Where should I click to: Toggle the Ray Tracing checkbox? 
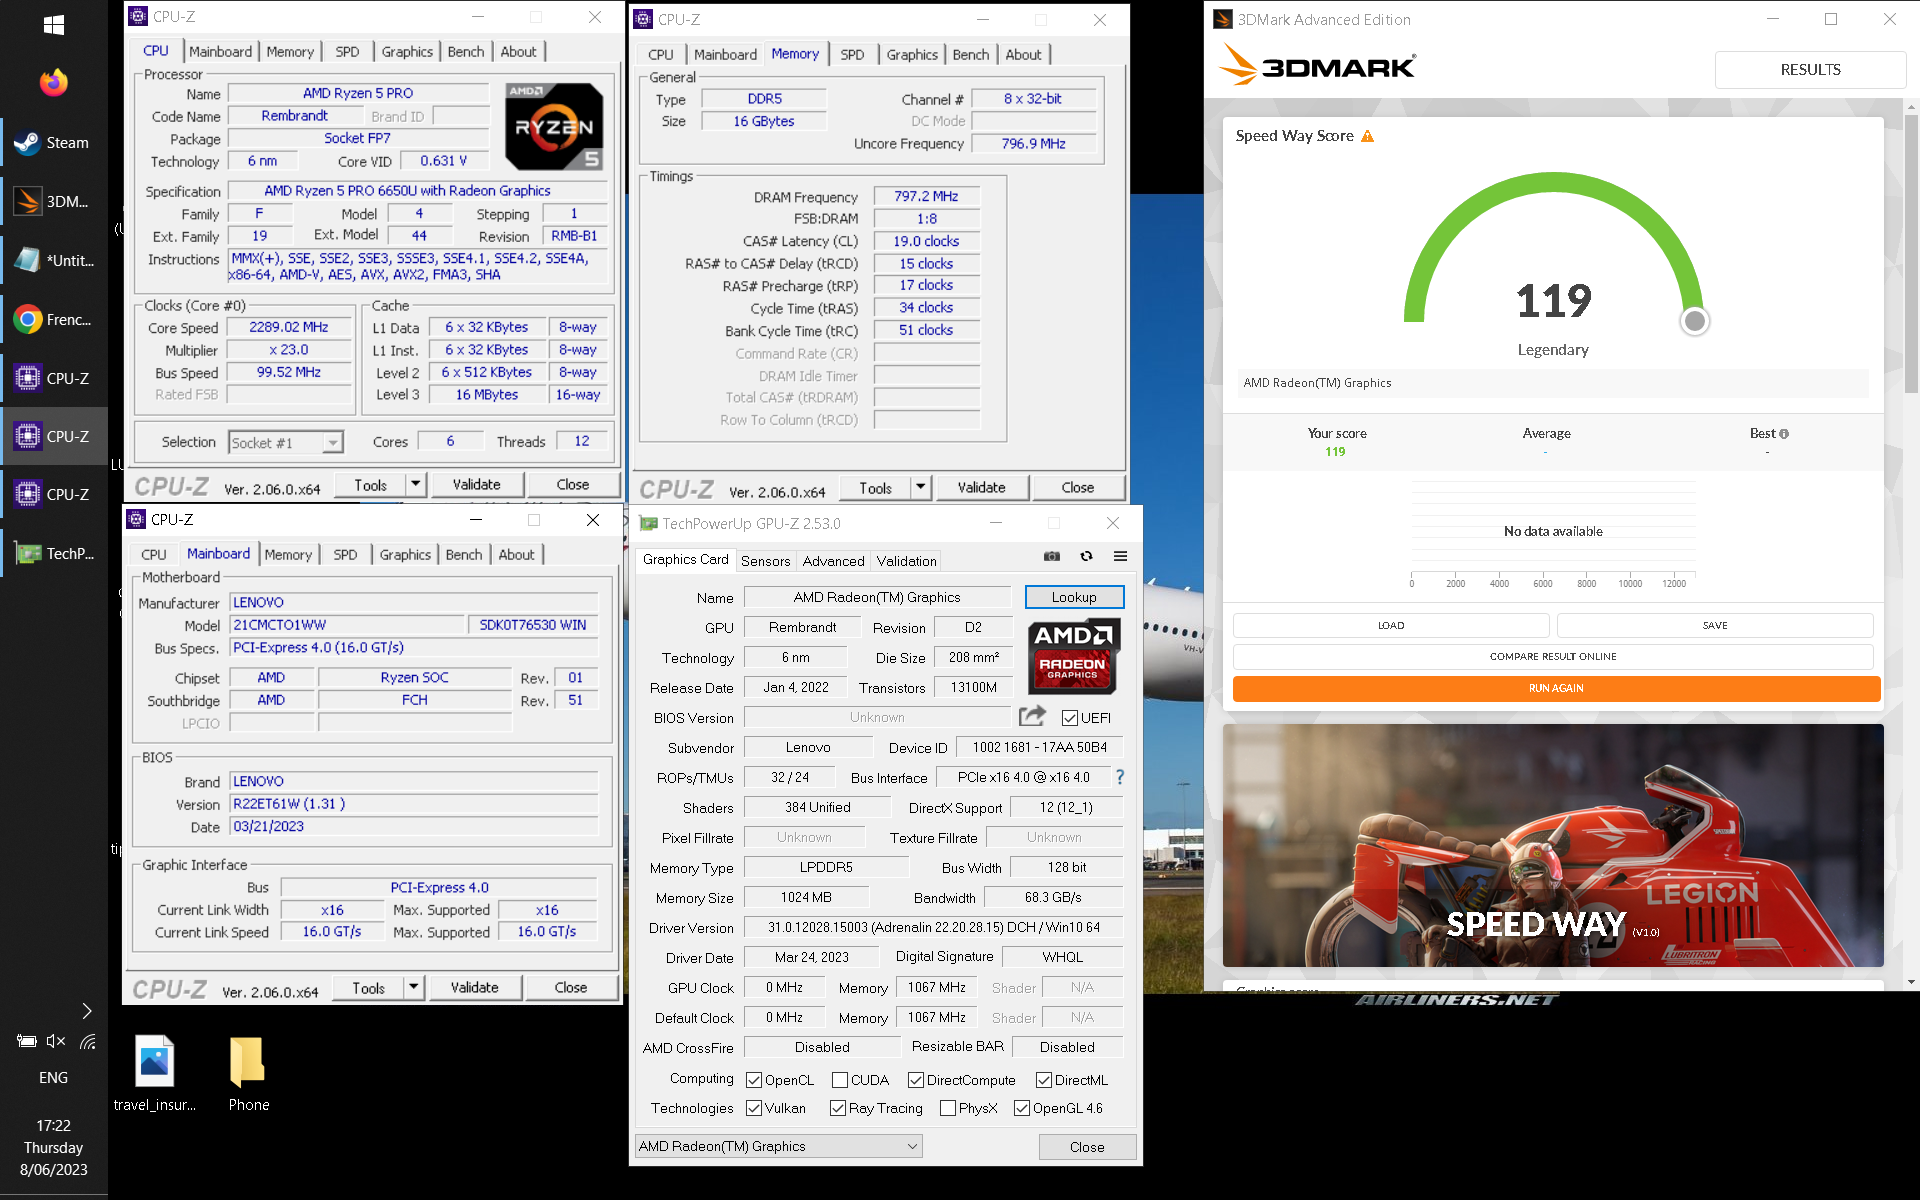pos(838,1108)
